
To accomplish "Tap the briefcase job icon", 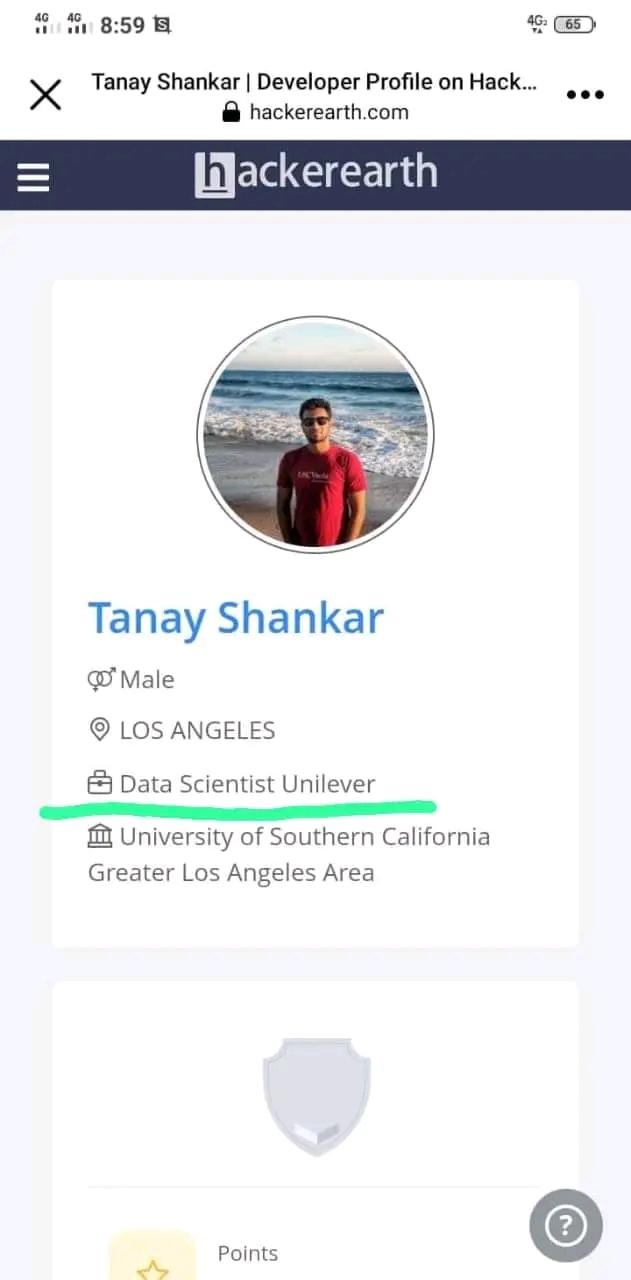I will coord(100,783).
